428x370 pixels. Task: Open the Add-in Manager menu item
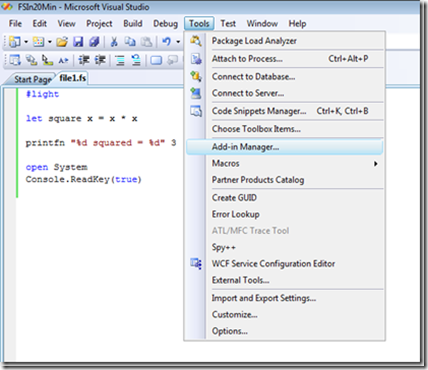tap(285, 147)
